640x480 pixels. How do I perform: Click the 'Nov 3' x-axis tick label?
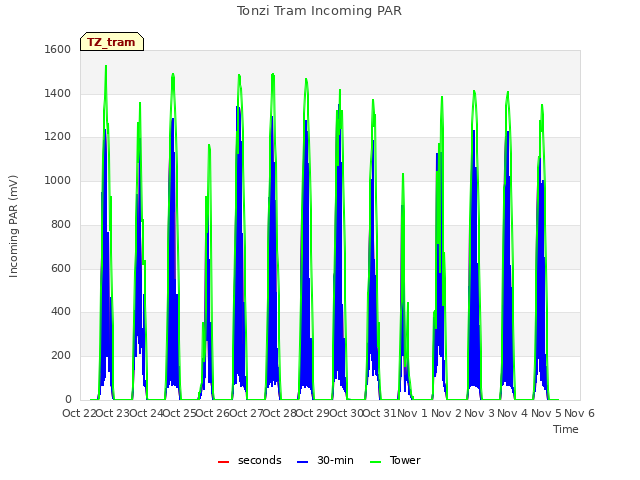(x=479, y=413)
